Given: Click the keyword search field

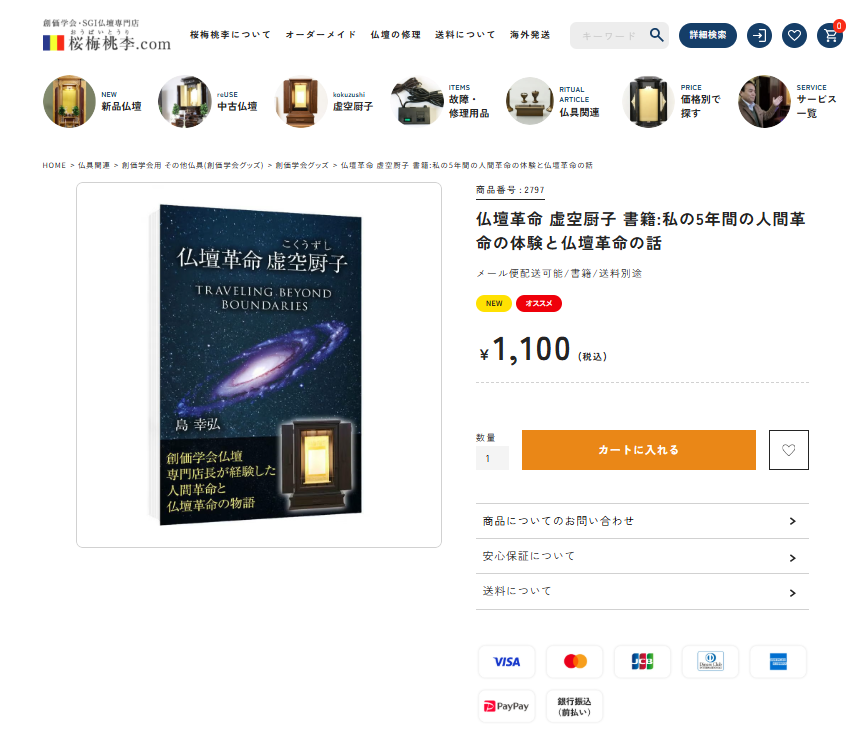Looking at the screenshot, I should click(609, 35).
